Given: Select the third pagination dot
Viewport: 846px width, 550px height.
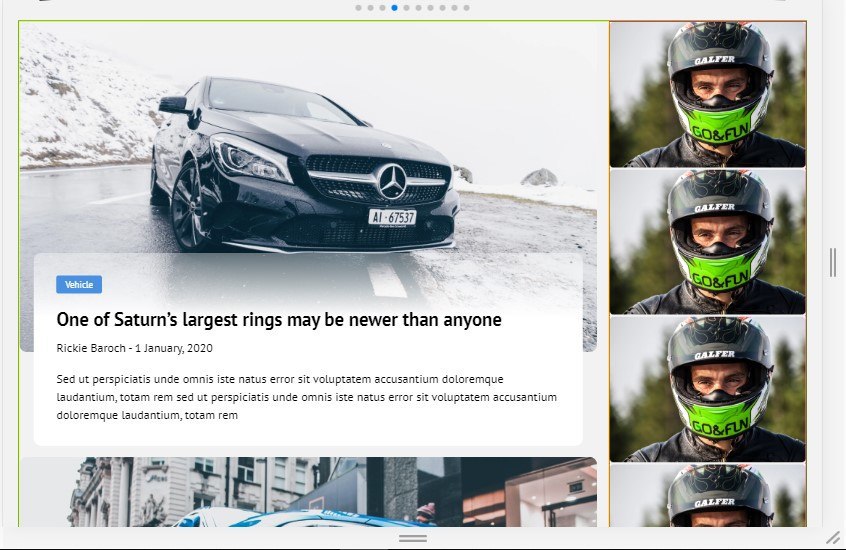Looking at the screenshot, I should click(x=383, y=8).
